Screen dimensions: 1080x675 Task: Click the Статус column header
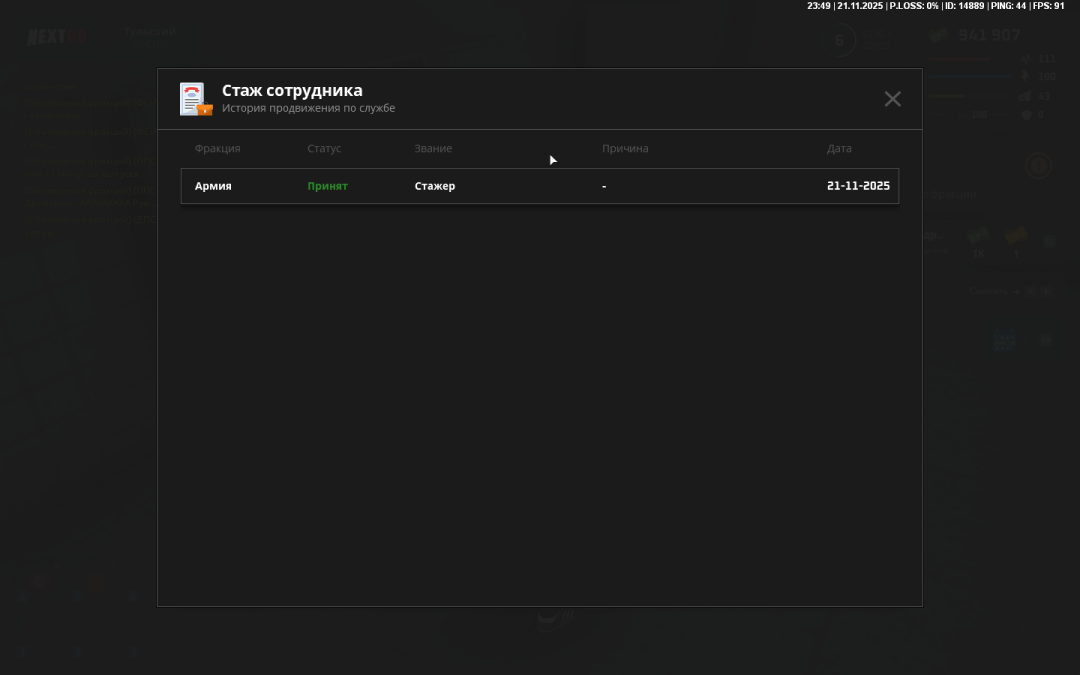324,149
